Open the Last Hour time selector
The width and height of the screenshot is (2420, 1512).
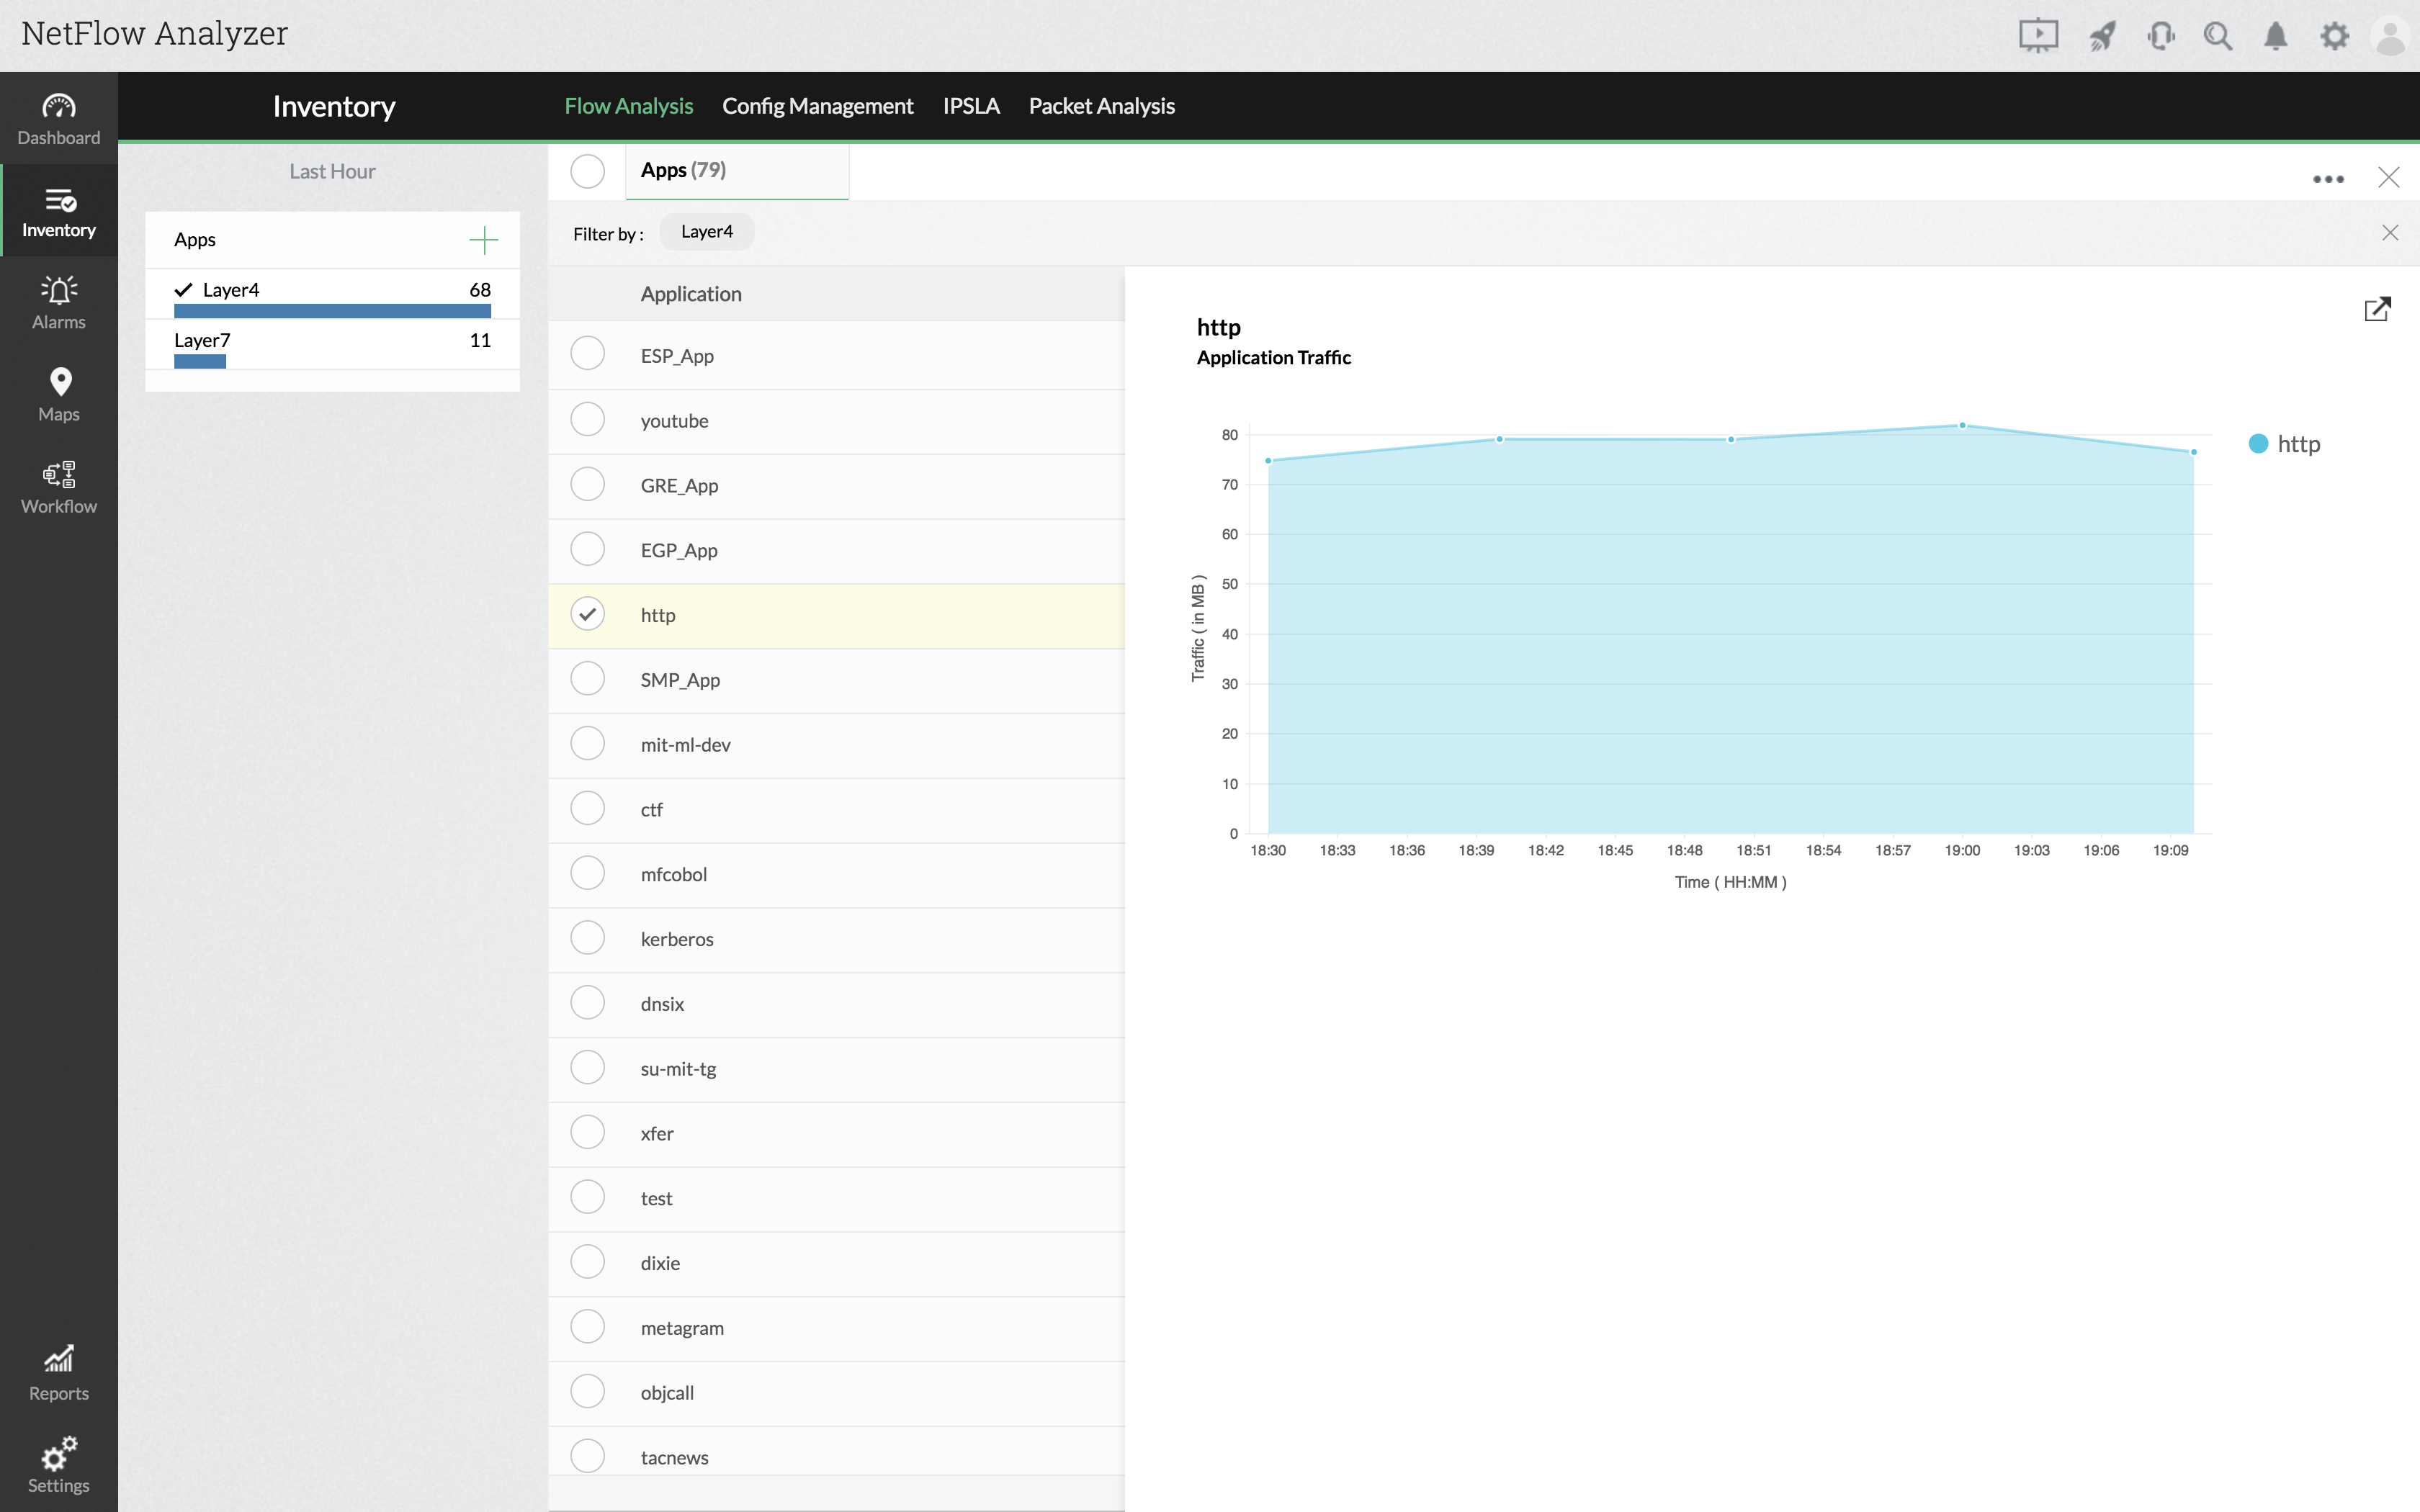(x=332, y=170)
